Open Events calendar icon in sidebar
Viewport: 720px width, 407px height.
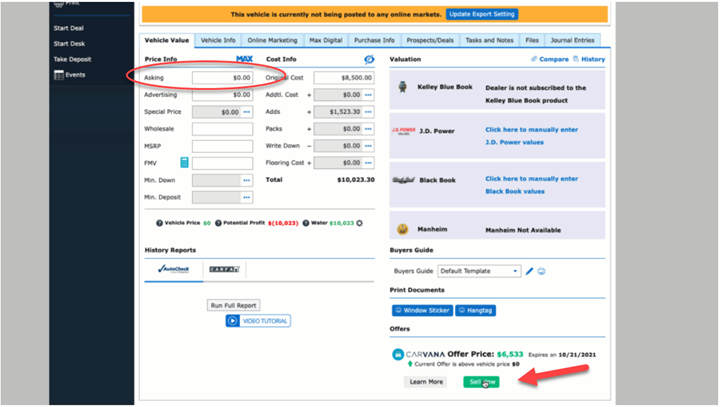pos(59,75)
